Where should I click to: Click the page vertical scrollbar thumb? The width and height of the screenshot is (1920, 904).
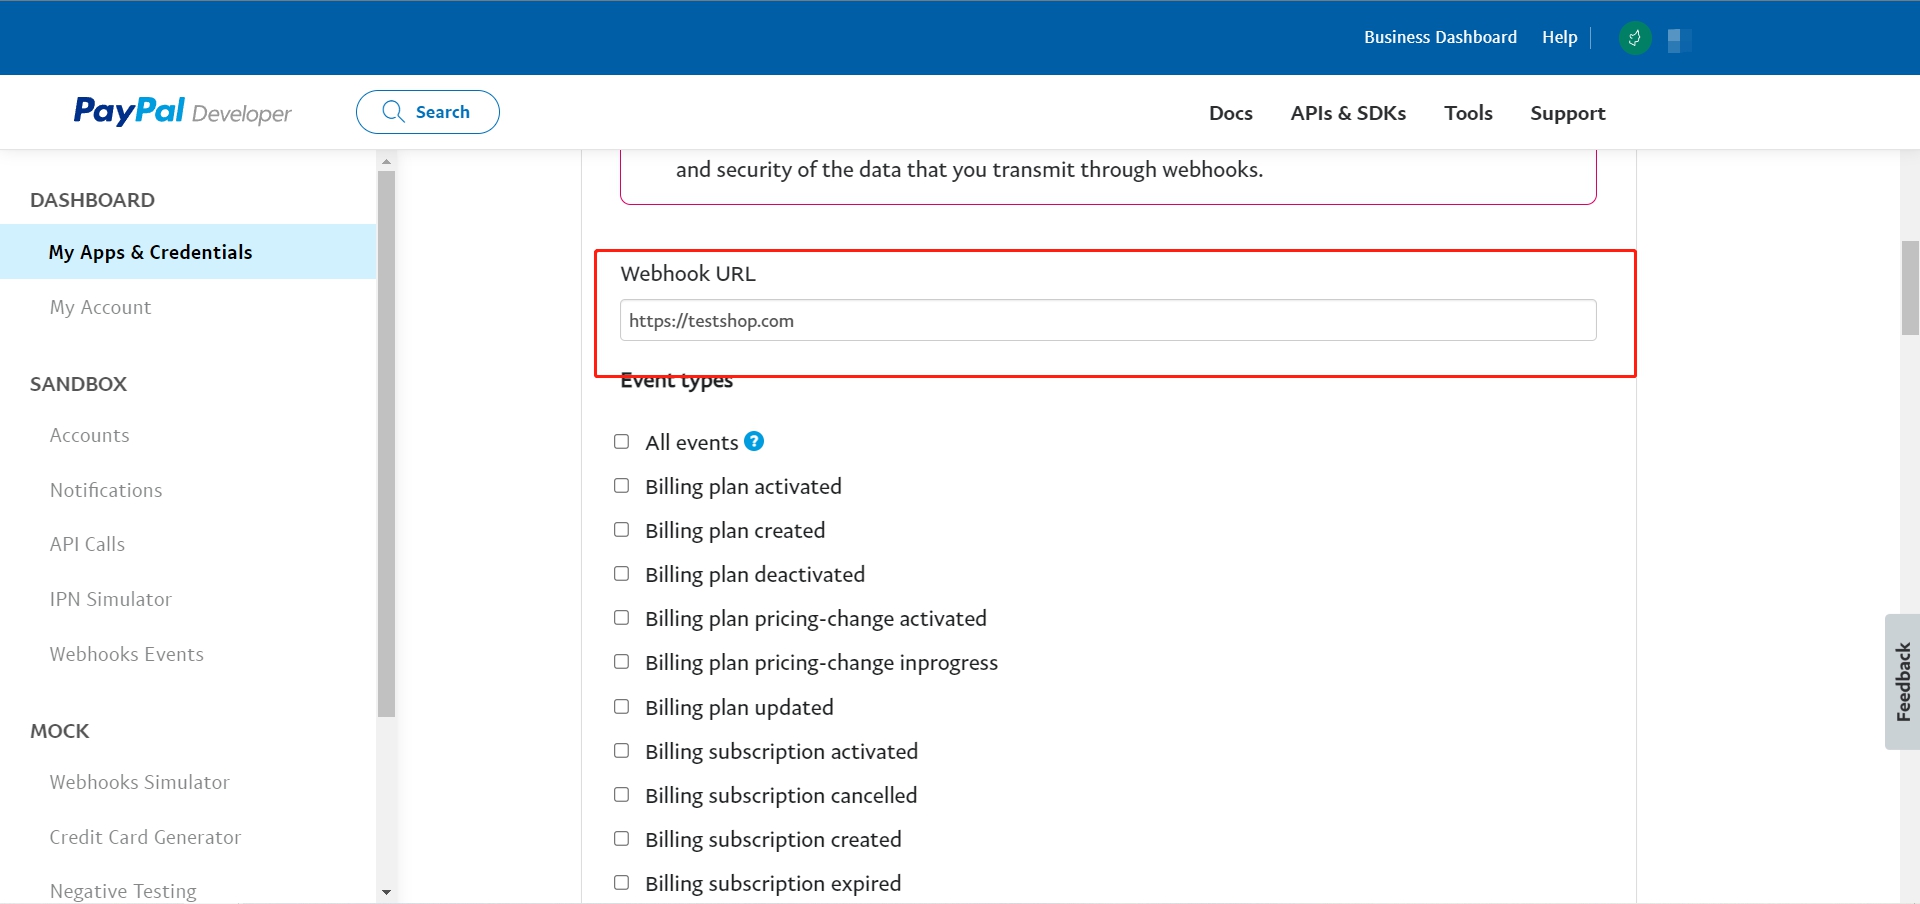(x=1910, y=288)
